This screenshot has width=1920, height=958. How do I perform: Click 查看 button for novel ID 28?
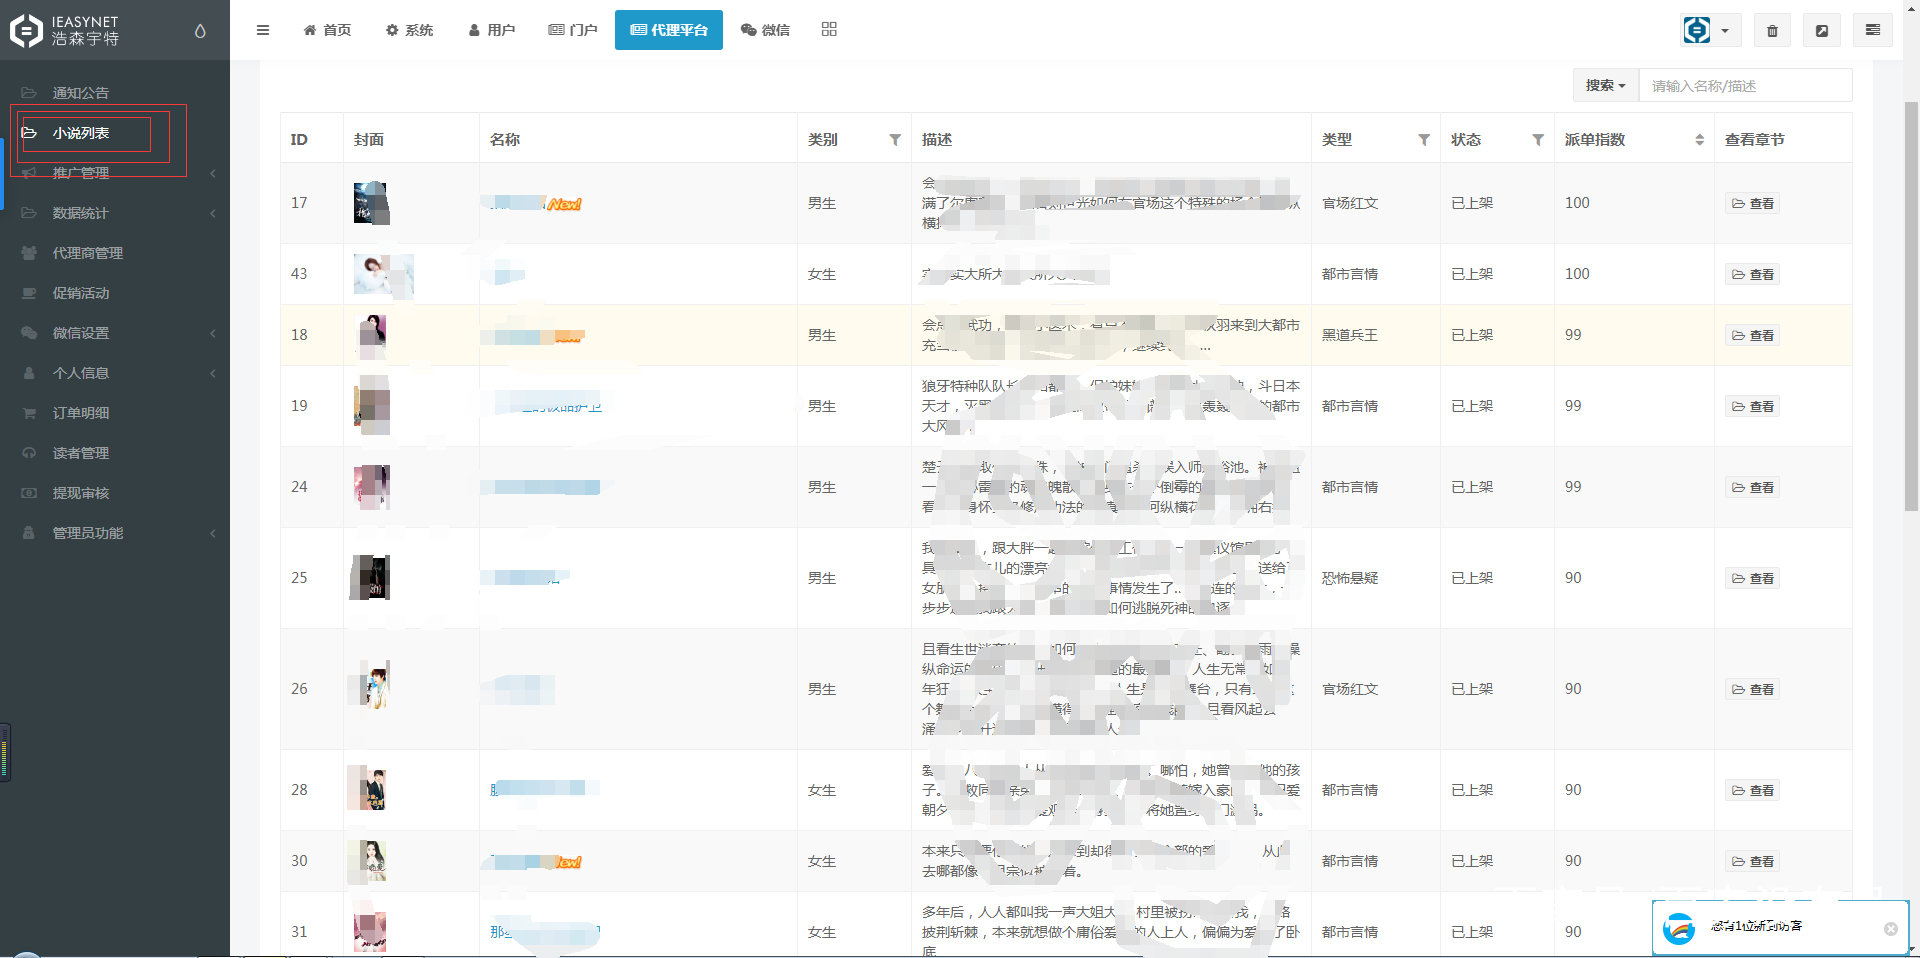tap(1752, 790)
